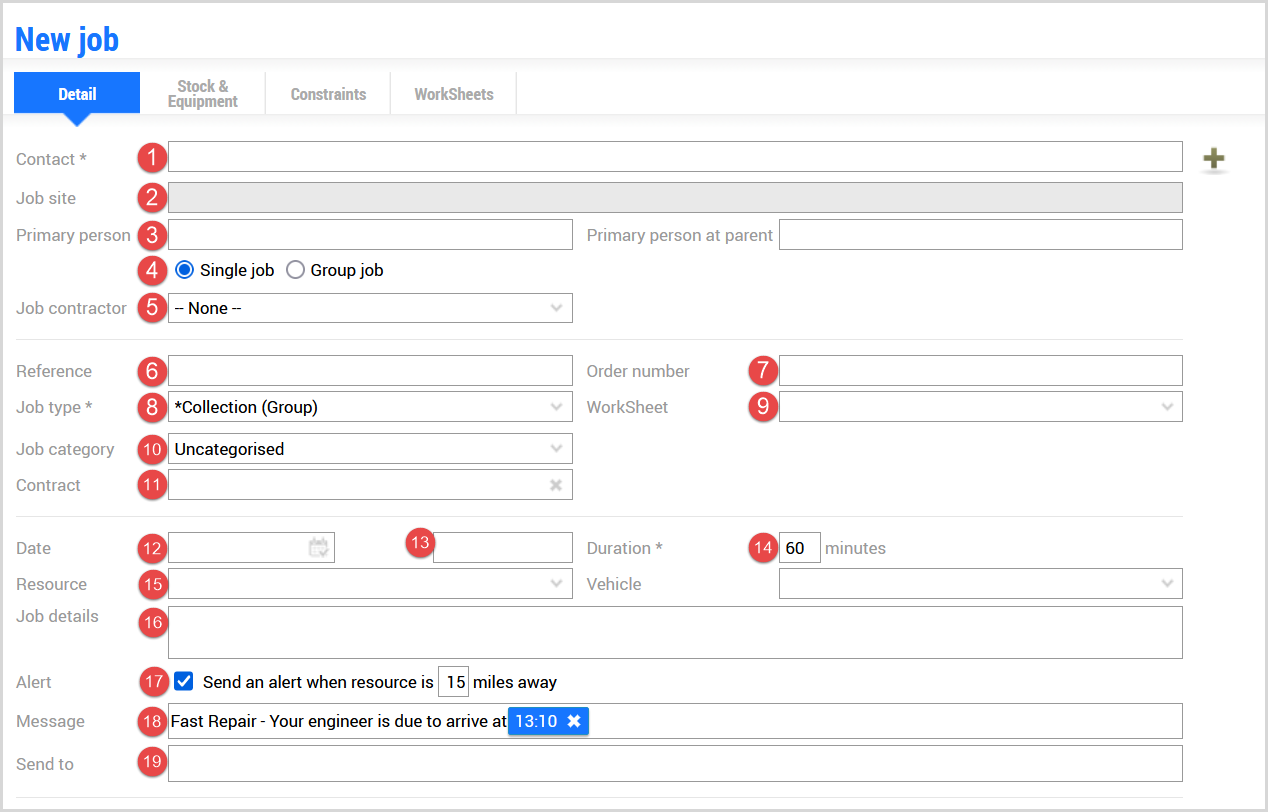1268x812 pixels.
Task: Click the time field next to Date
Action: (x=502, y=548)
